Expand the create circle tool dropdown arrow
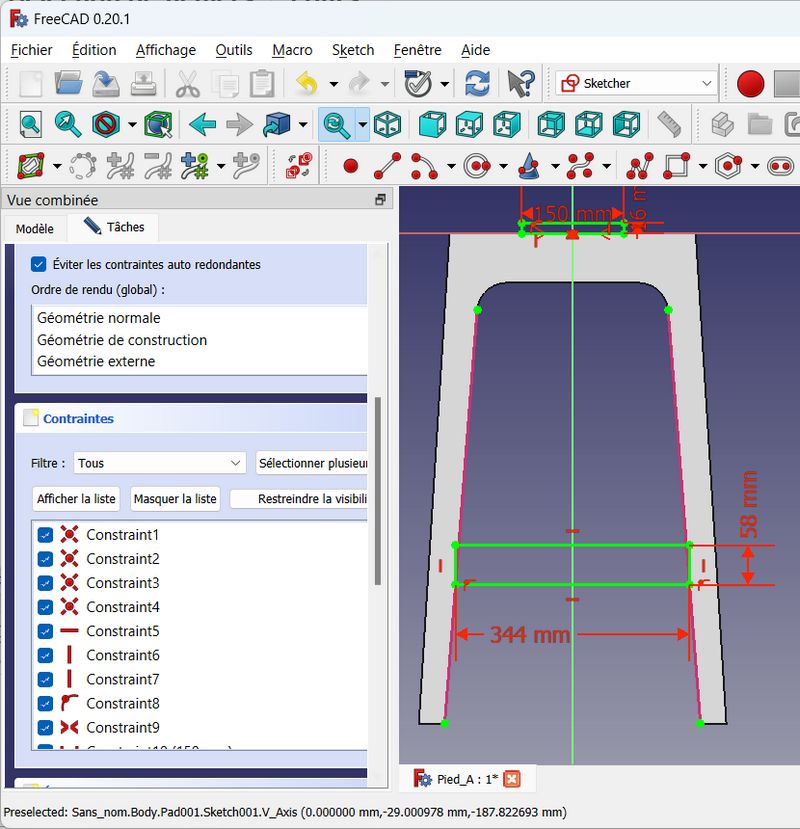800x829 pixels. pos(501,166)
